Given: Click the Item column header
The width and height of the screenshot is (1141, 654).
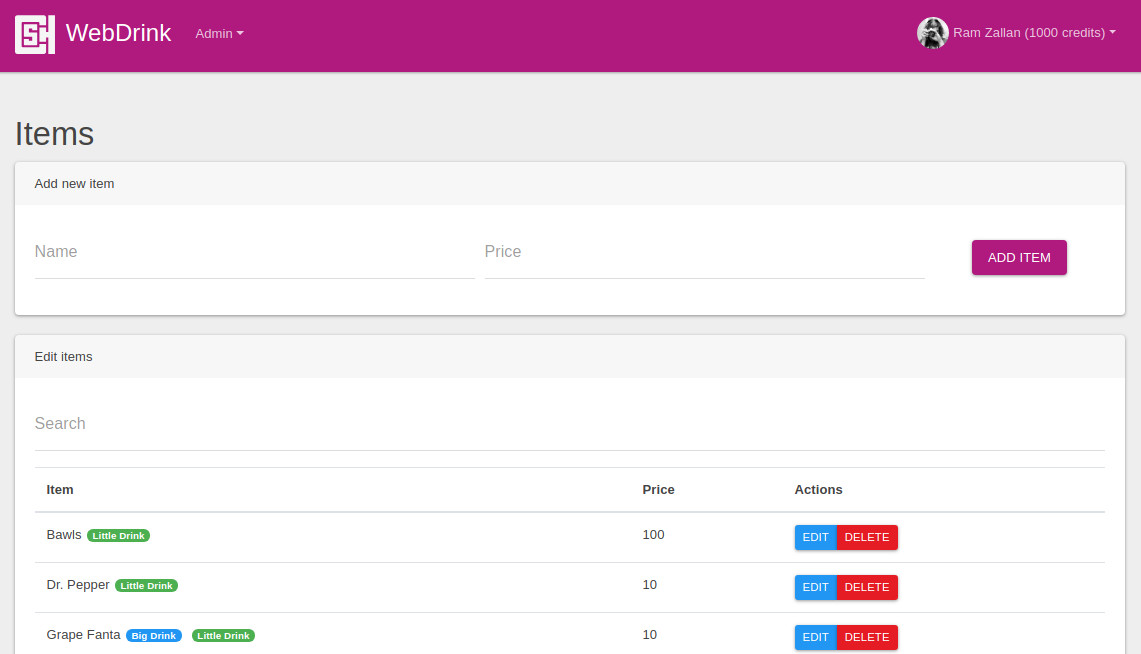Looking at the screenshot, I should pos(60,490).
